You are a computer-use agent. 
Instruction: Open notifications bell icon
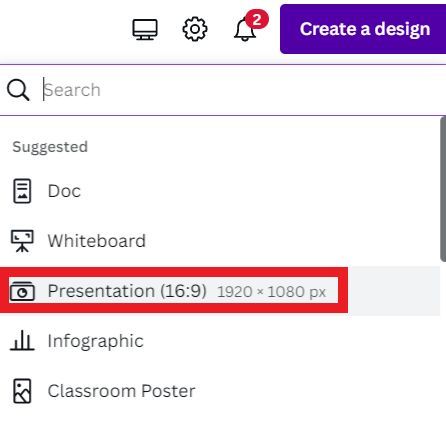(x=245, y=30)
